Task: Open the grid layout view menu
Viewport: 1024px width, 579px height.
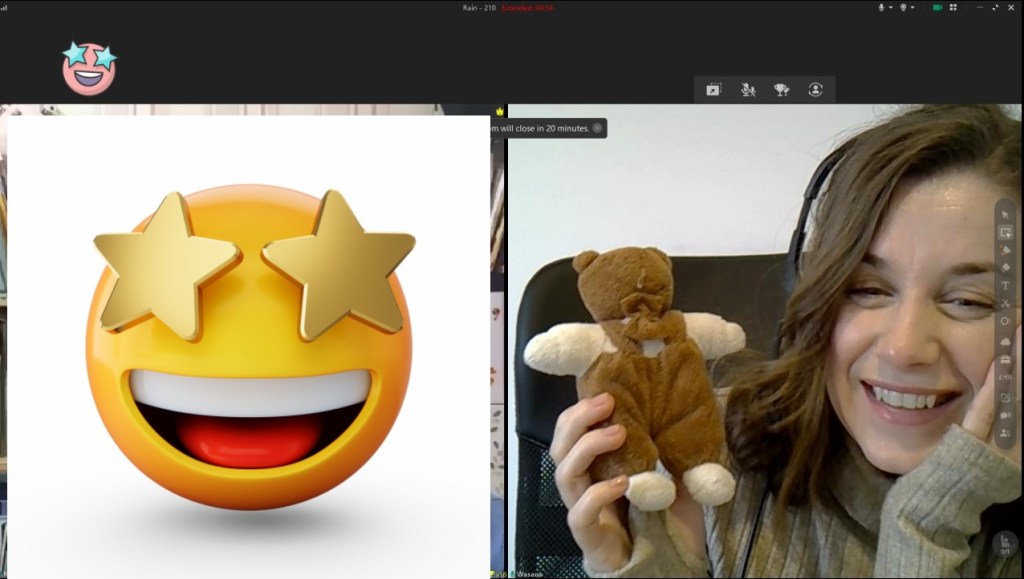Action: tap(953, 7)
